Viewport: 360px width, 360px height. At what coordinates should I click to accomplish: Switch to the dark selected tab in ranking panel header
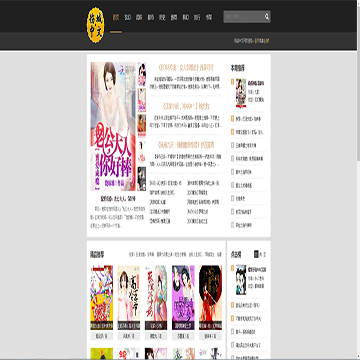[256, 254]
